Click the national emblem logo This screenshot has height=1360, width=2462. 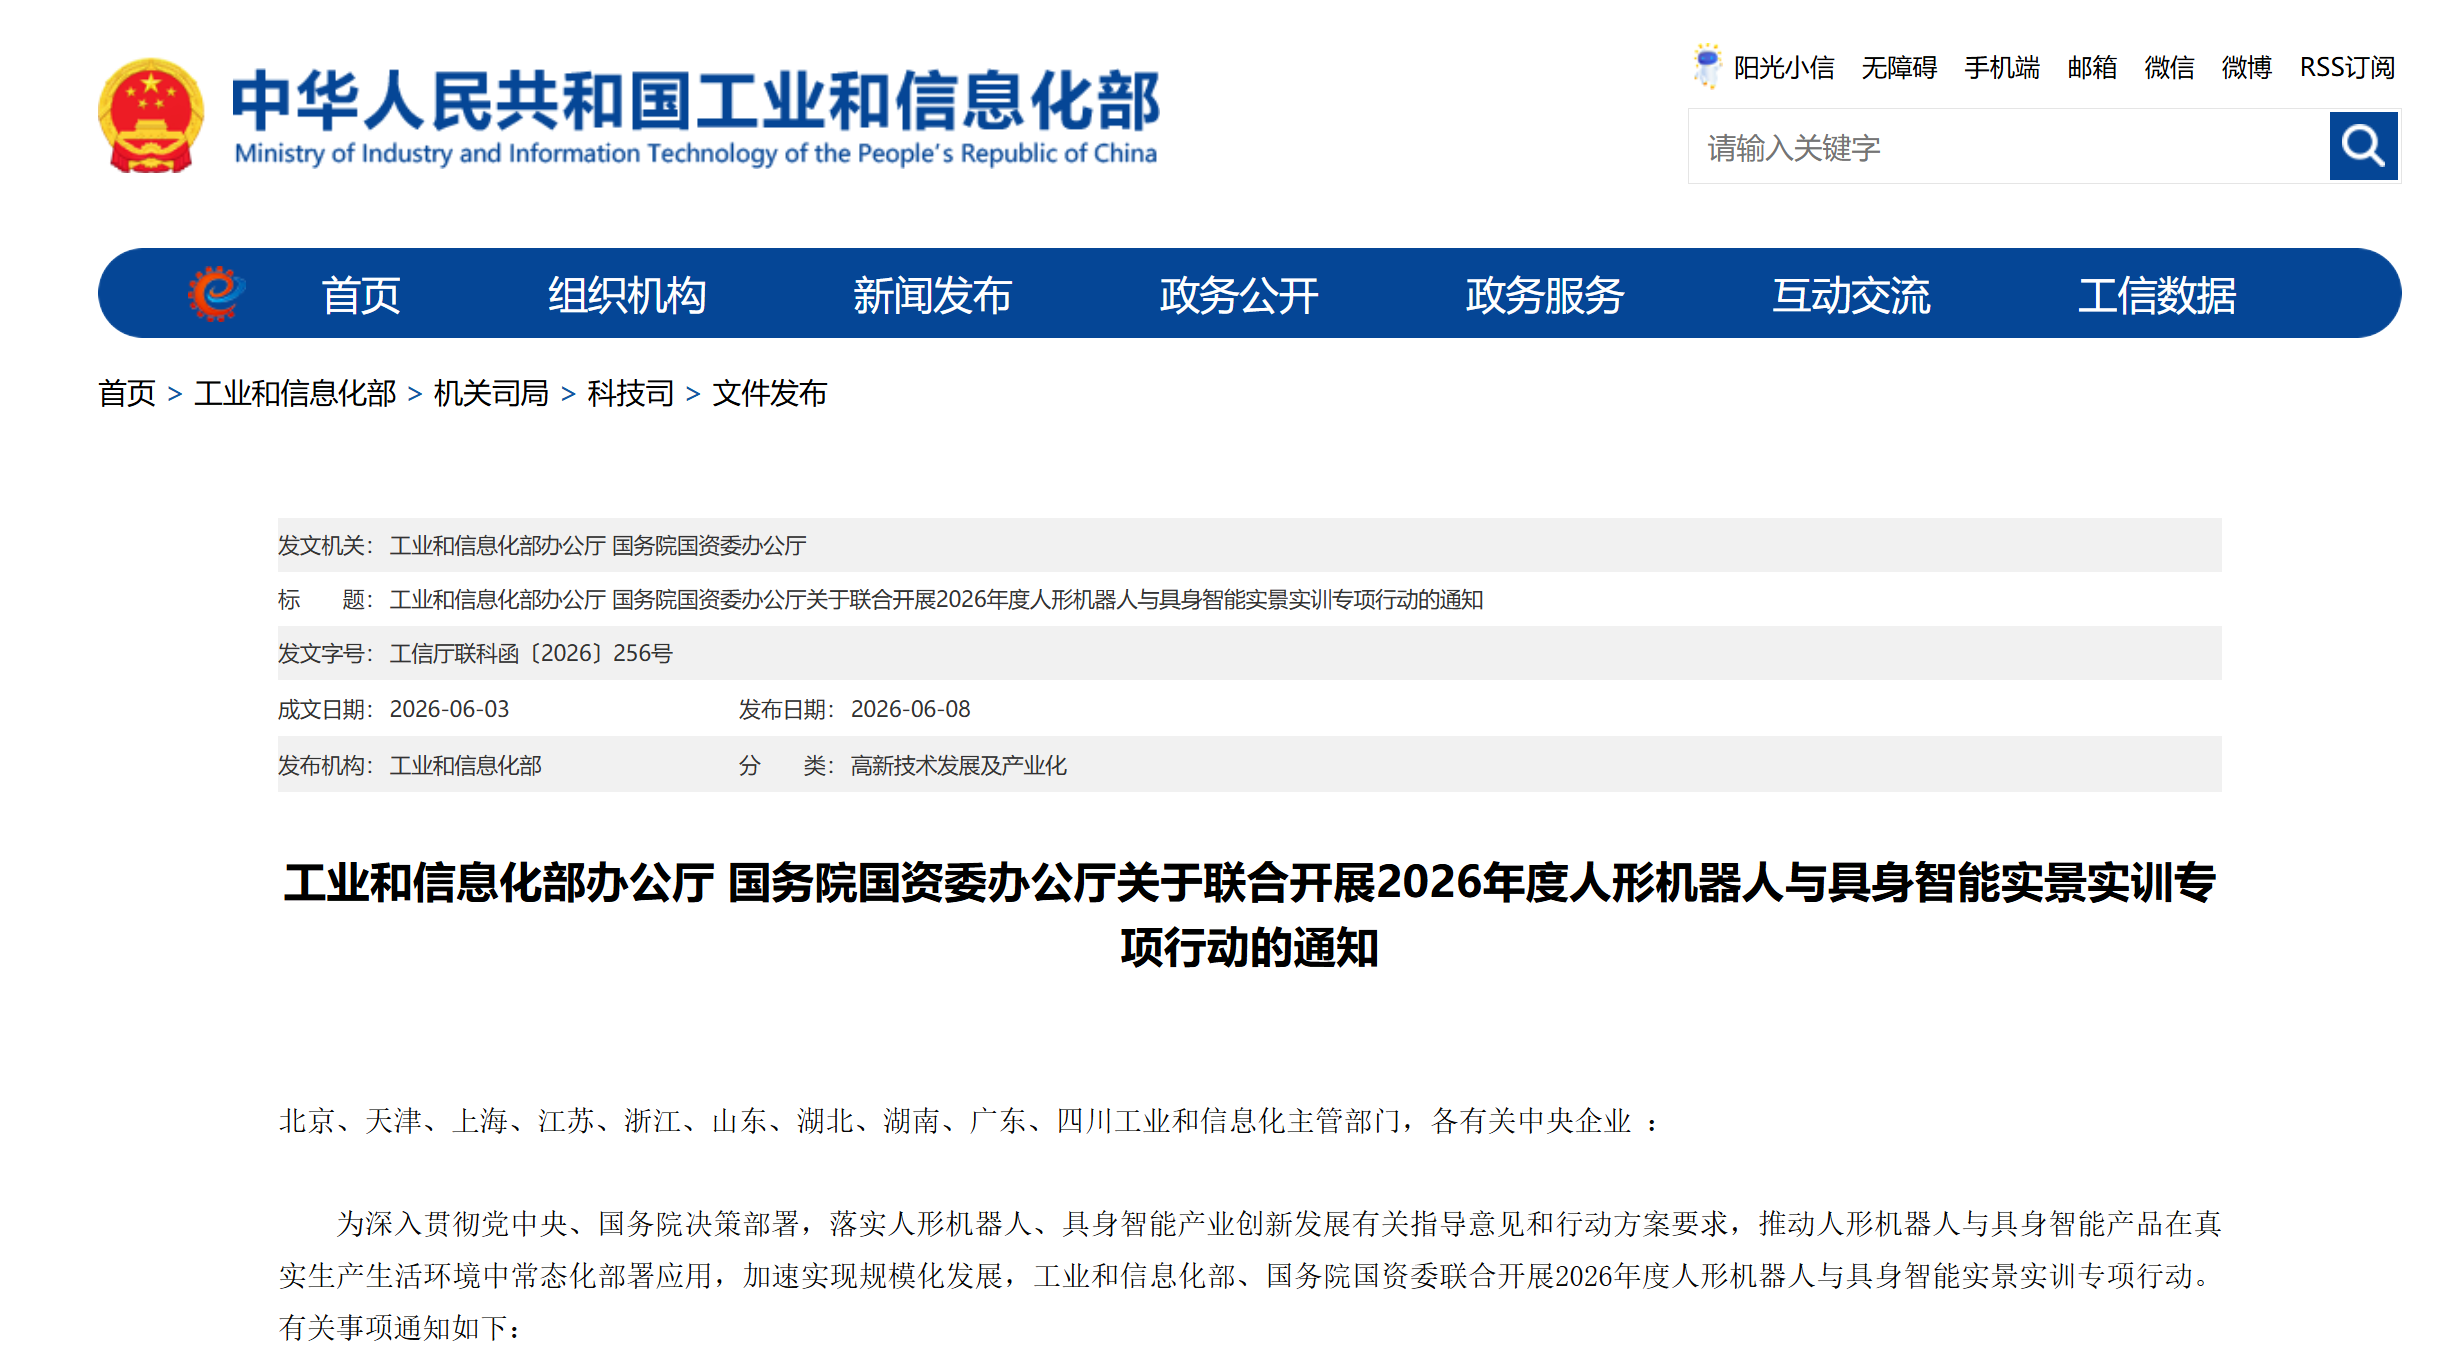click(x=151, y=116)
